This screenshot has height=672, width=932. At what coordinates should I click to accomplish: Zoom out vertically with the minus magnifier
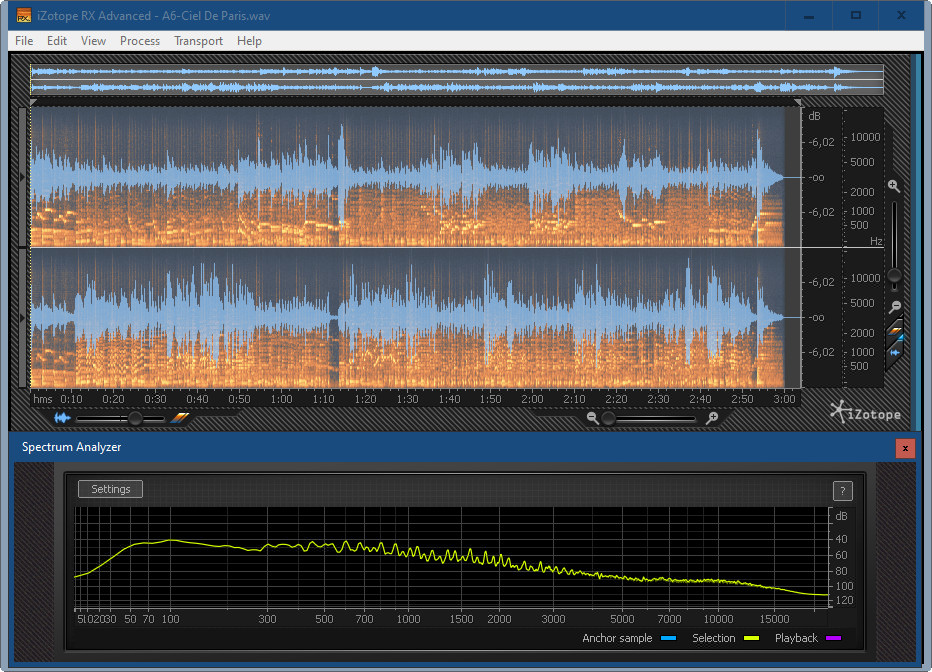tap(895, 307)
